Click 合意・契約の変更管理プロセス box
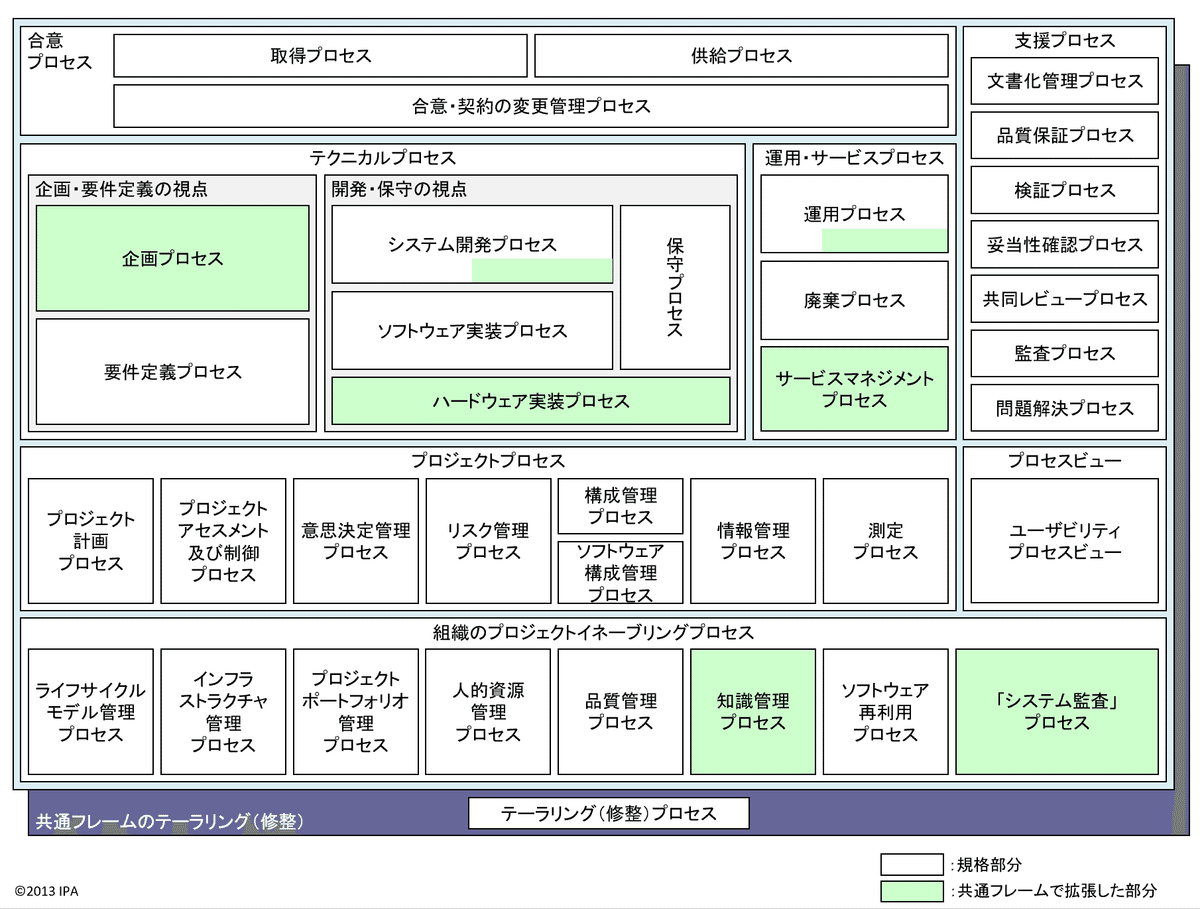This screenshot has height=909, width=1200. click(x=531, y=106)
